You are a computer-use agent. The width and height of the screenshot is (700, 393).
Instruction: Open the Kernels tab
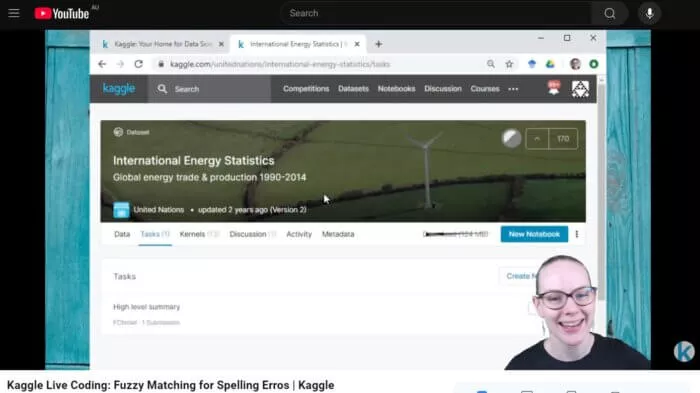click(x=199, y=234)
